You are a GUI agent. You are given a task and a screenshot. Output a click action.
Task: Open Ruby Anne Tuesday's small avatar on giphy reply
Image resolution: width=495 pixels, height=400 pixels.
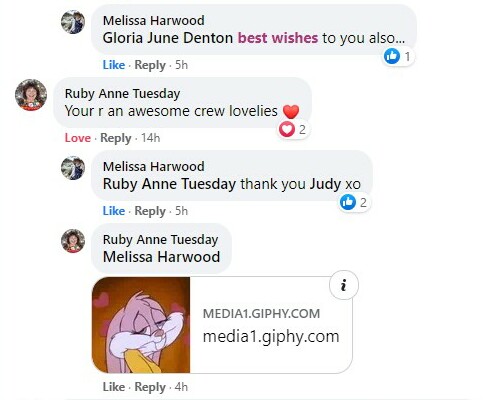coord(73,241)
